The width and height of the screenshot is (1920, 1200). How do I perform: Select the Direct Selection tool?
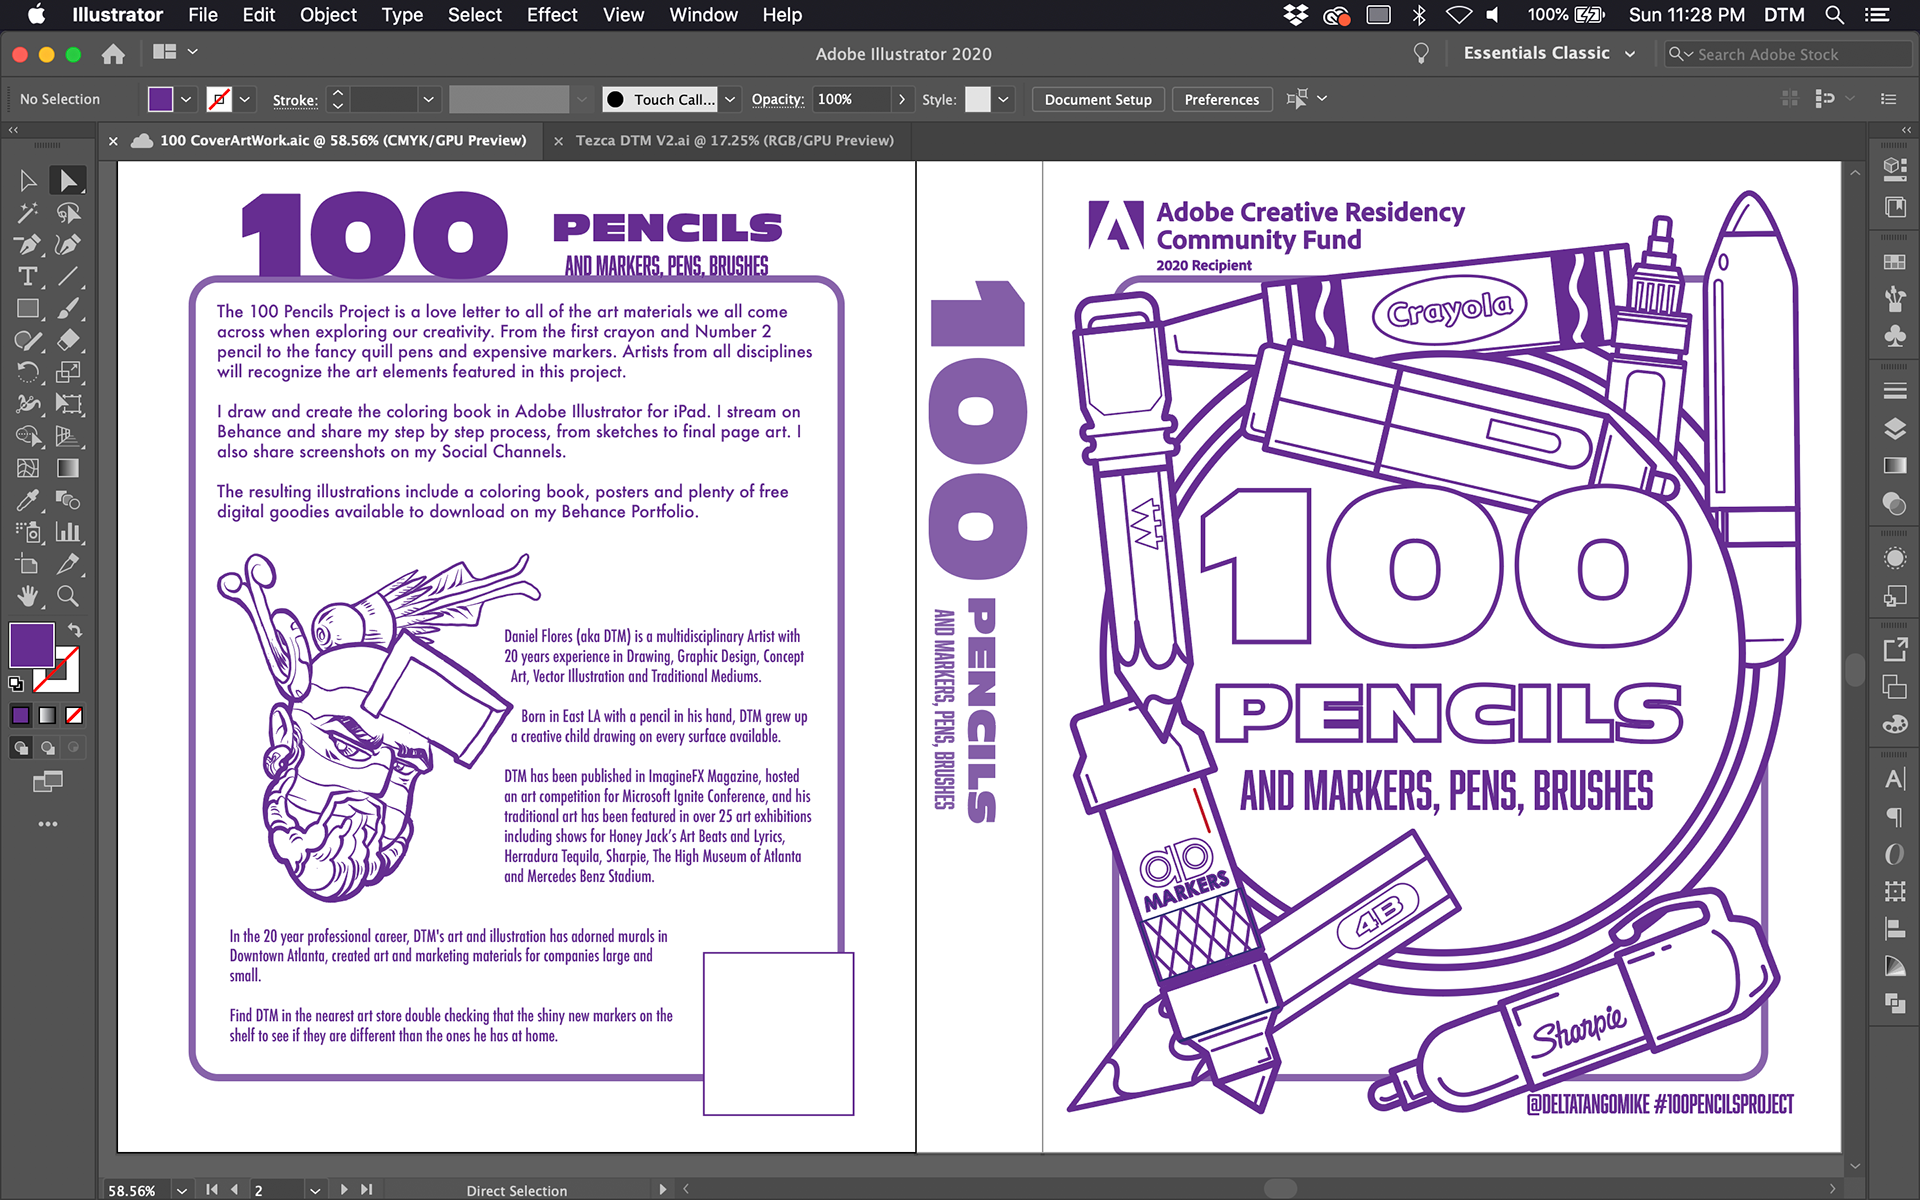pos(67,180)
